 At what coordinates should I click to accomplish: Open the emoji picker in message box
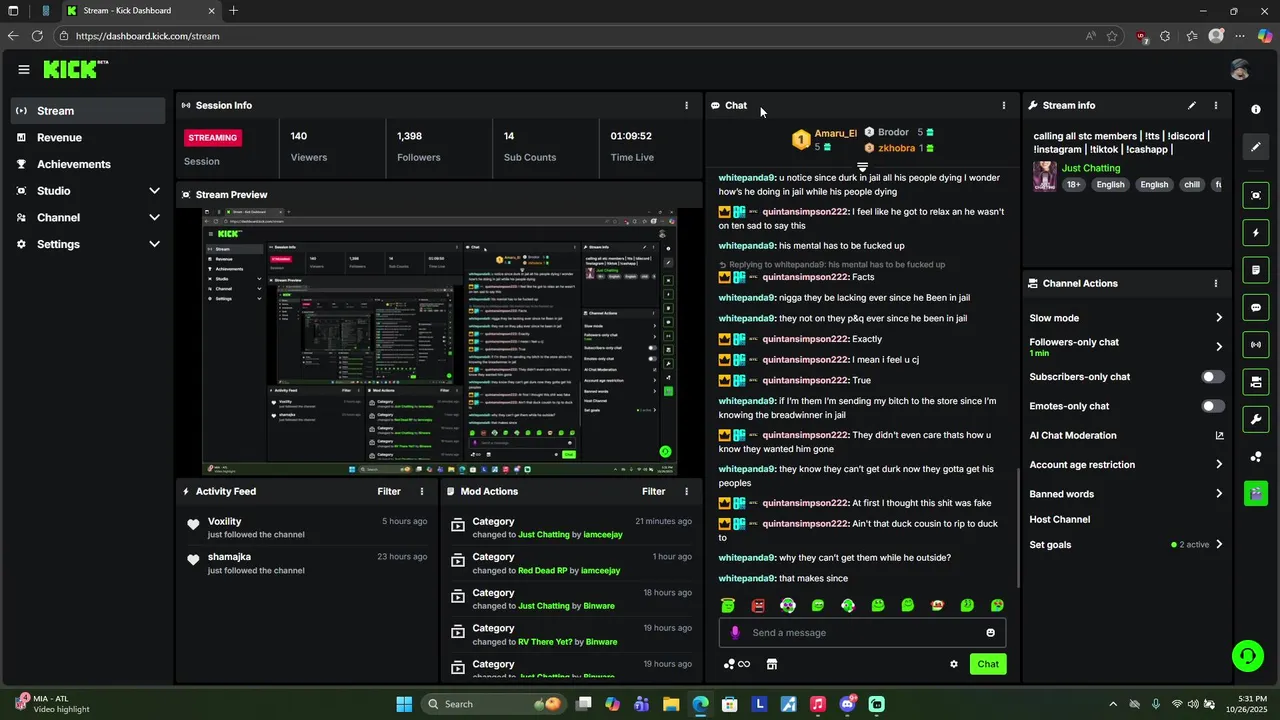[991, 633]
